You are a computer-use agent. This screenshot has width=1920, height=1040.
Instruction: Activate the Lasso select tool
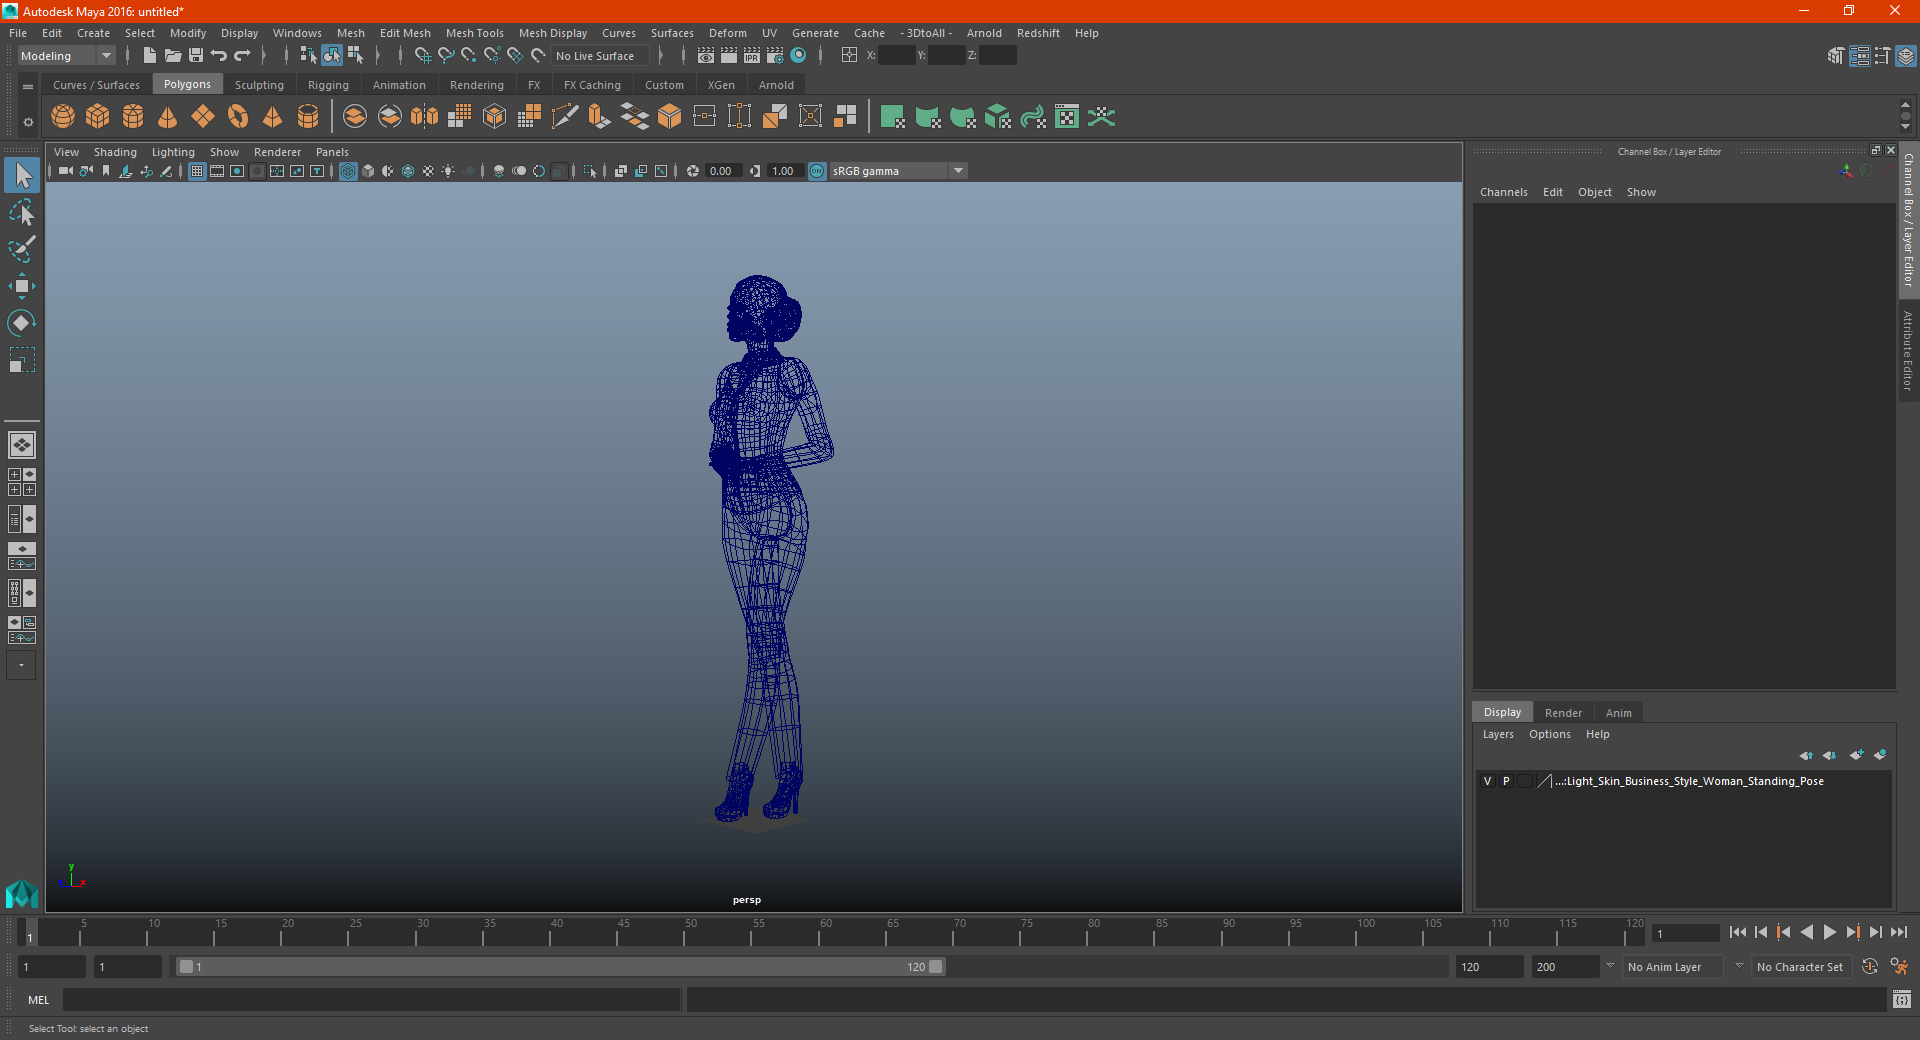coord(22,212)
